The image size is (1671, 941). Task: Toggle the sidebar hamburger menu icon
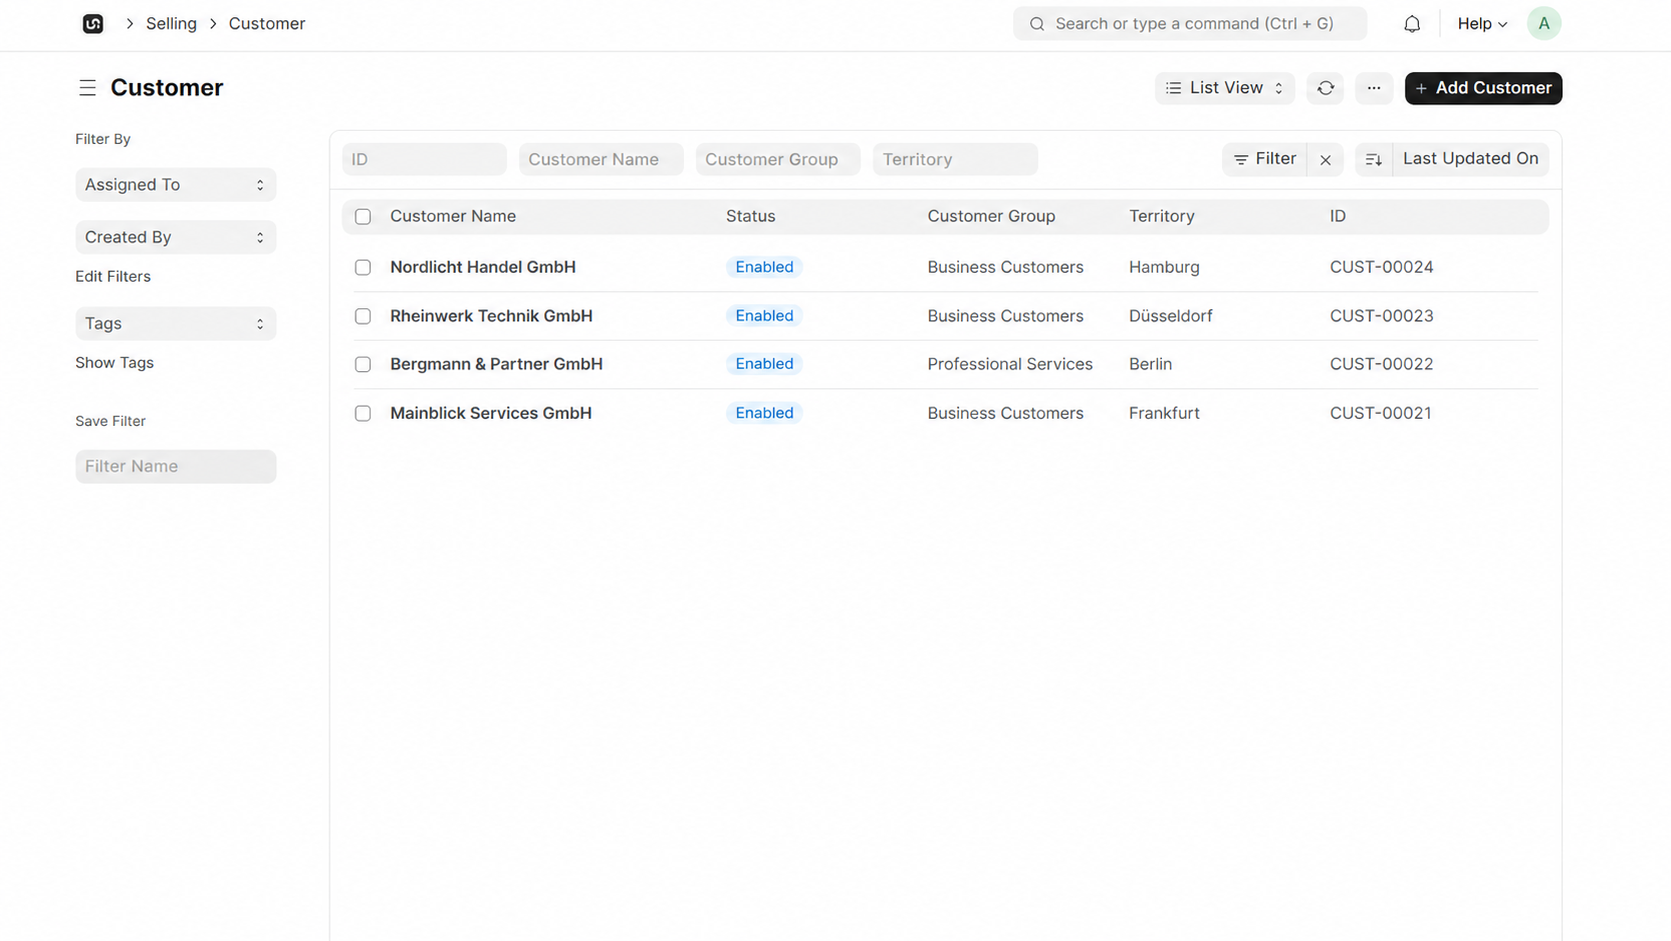pyautogui.click(x=88, y=88)
